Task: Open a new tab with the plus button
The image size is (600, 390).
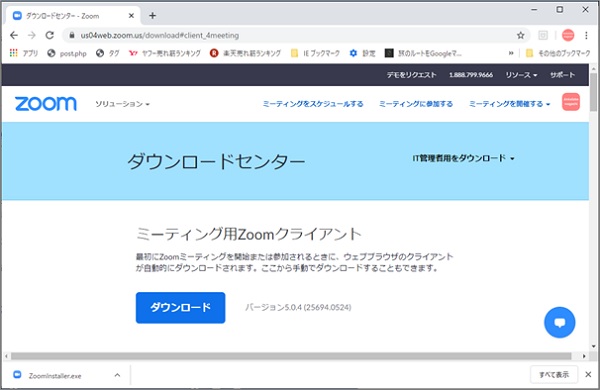Action: pos(152,16)
